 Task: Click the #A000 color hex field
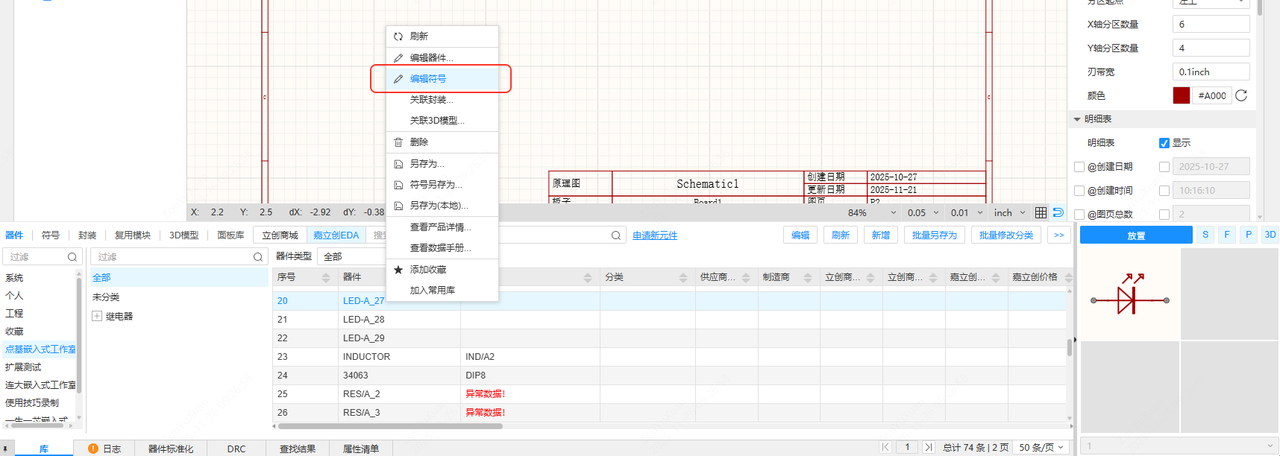[1212, 96]
